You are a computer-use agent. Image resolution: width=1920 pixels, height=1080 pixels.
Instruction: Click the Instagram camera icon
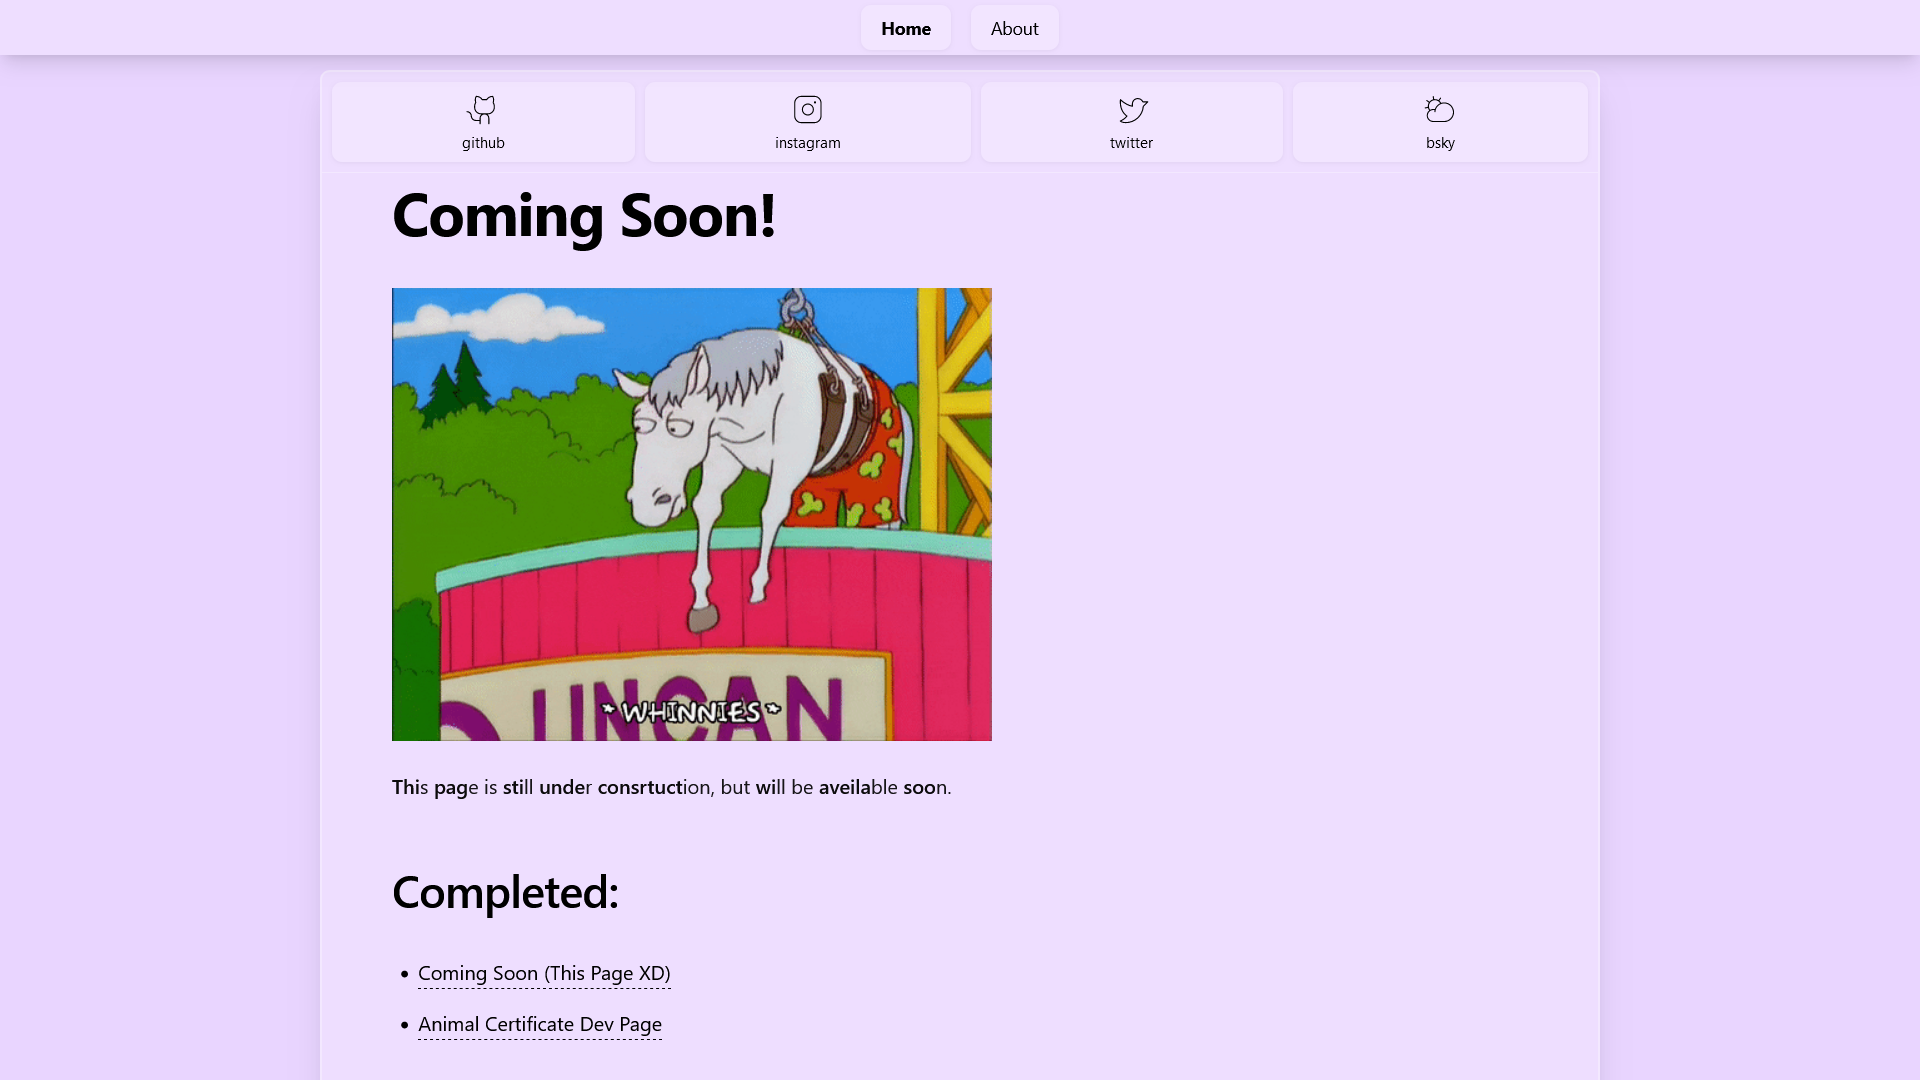coord(808,109)
